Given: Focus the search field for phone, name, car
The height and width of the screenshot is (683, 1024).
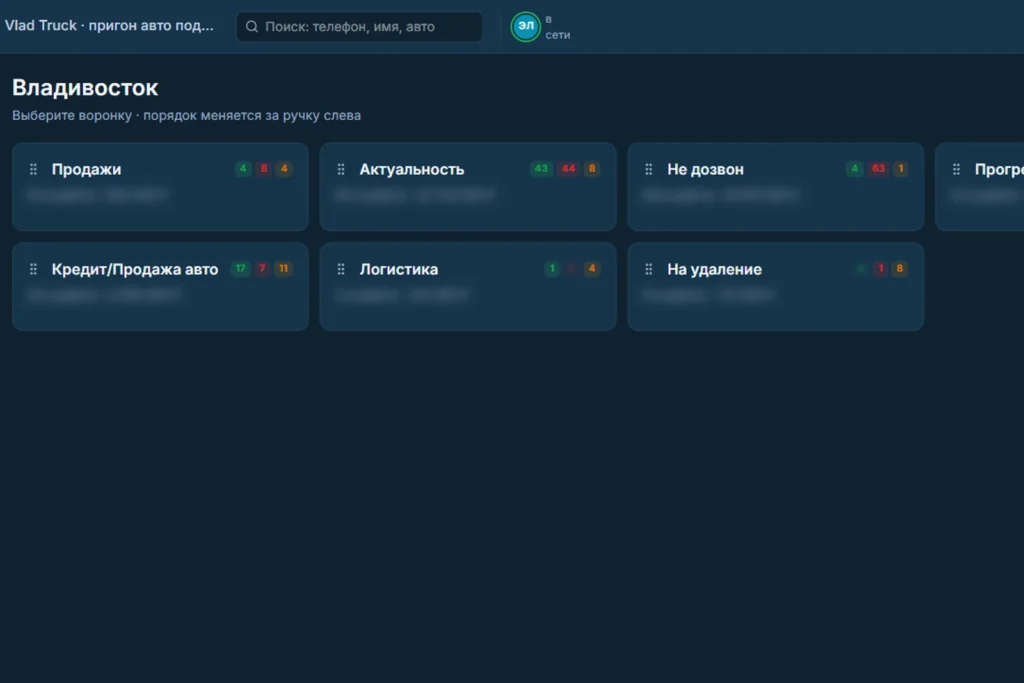Looking at the screenshot, I should 359,27.
